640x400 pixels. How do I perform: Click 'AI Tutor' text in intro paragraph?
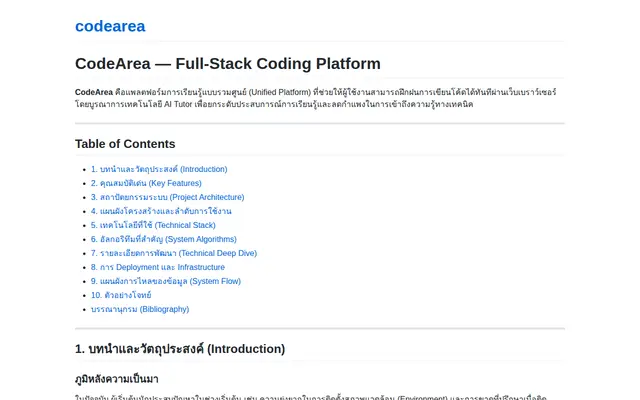pos(178,104)
